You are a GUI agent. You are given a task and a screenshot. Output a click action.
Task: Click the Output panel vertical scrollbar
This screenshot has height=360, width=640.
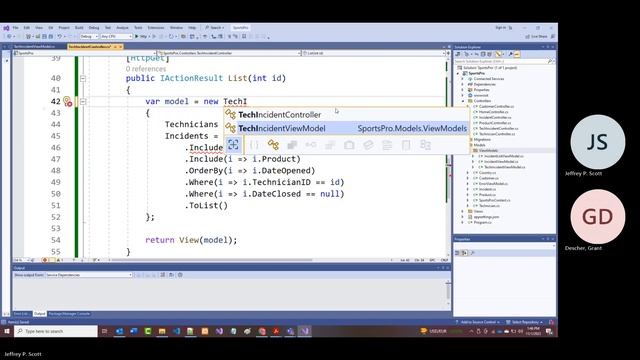(x=448, y=291)
